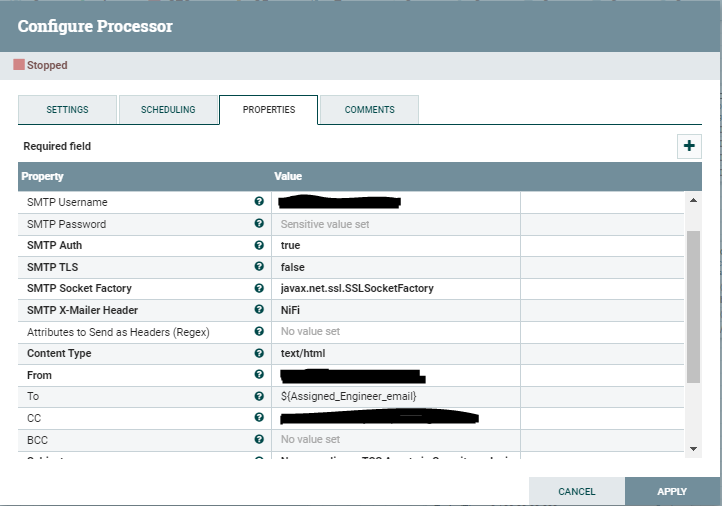The image size is (722, 506).
Task: Open help icon for SMTP Username
Action: [x=259, y=201]
